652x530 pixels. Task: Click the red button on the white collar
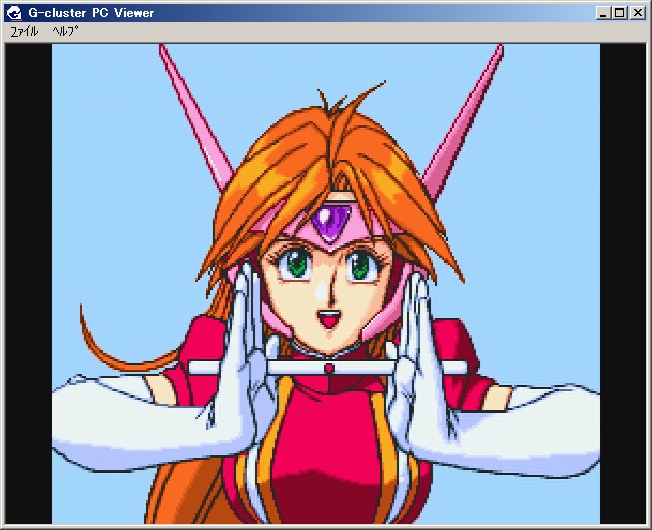[329, 369]
